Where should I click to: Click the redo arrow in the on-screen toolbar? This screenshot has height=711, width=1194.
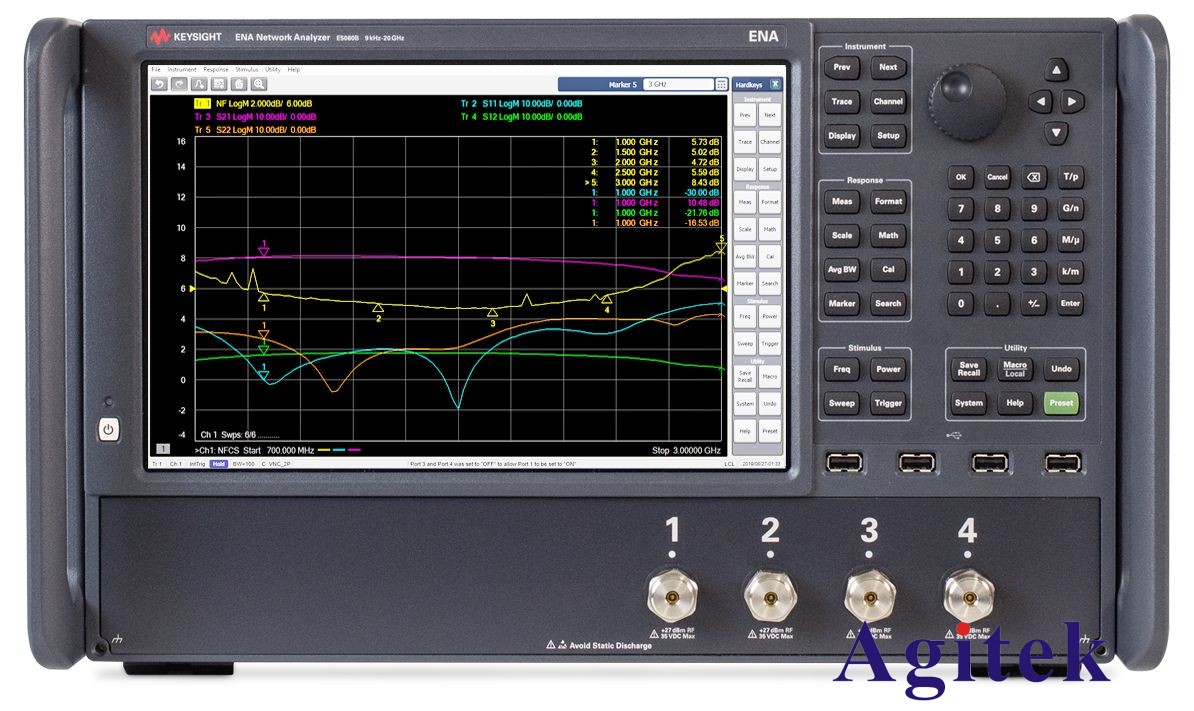coord(179,84)
